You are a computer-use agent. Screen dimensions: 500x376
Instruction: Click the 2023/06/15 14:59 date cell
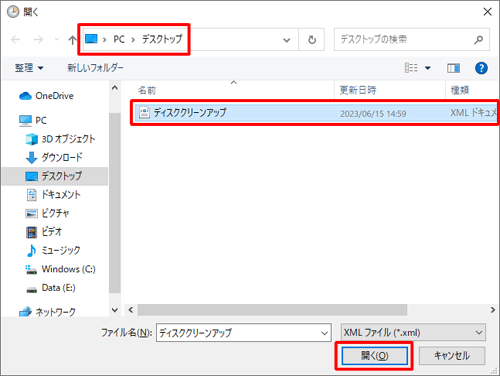coord(373,114)
